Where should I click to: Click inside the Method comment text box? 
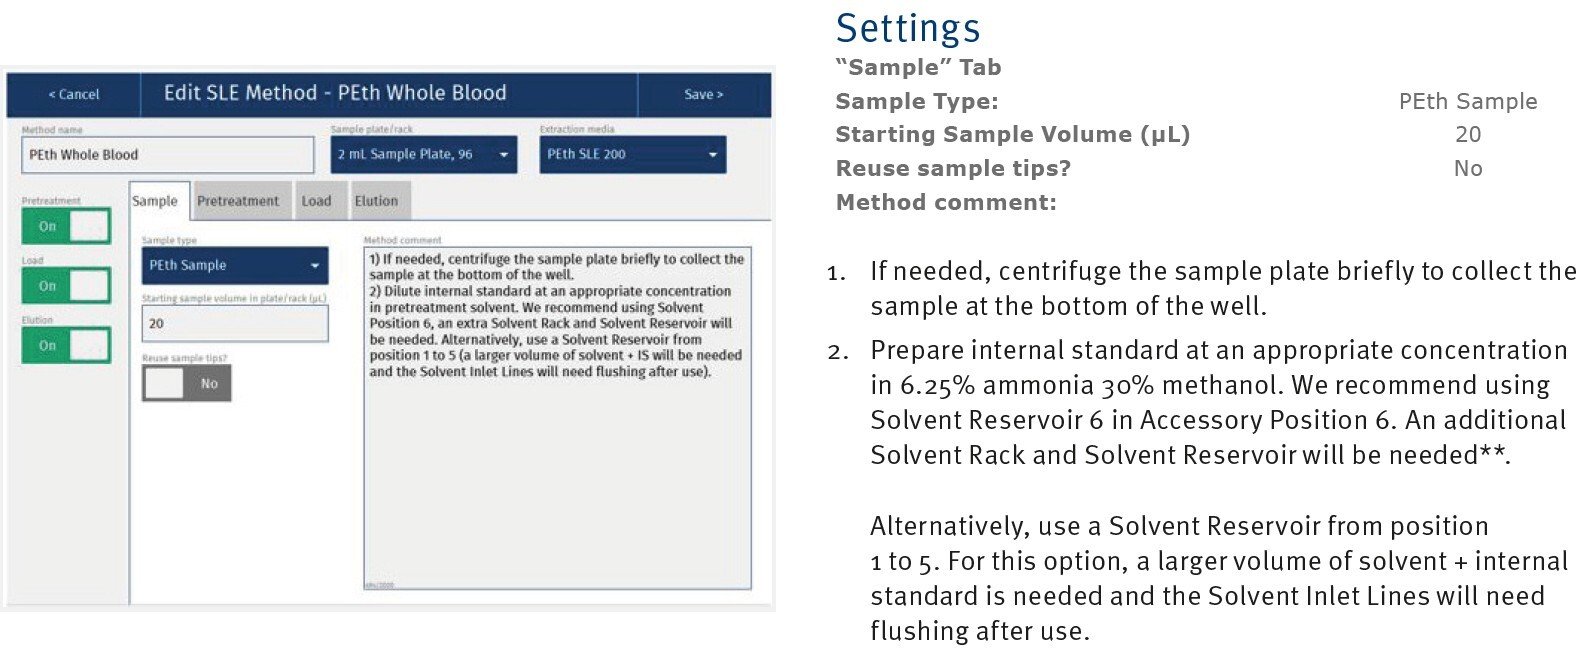pyautogui.click(x=557, y=470)
